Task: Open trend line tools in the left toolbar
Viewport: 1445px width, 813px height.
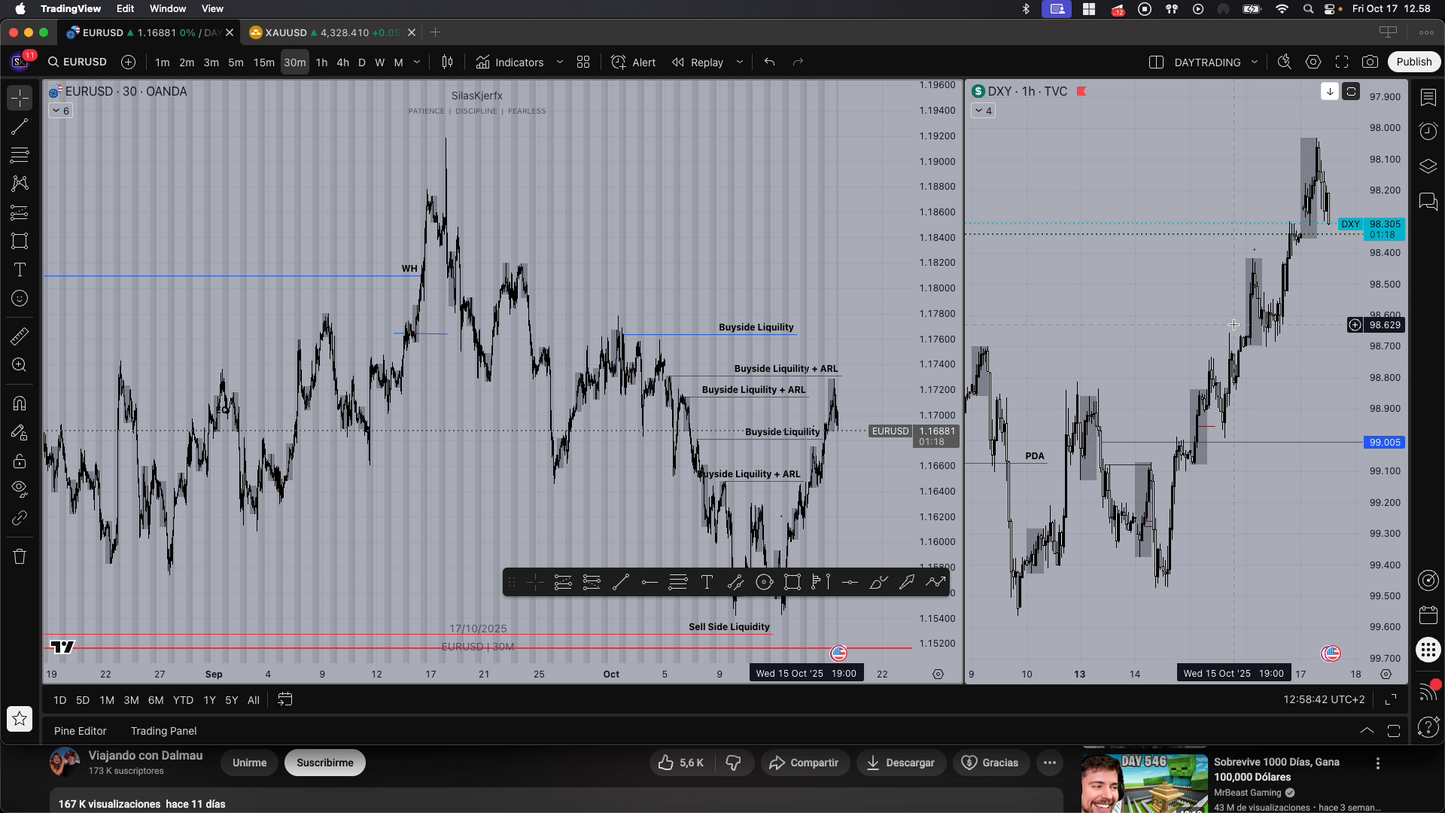Action: click(19, 127)
